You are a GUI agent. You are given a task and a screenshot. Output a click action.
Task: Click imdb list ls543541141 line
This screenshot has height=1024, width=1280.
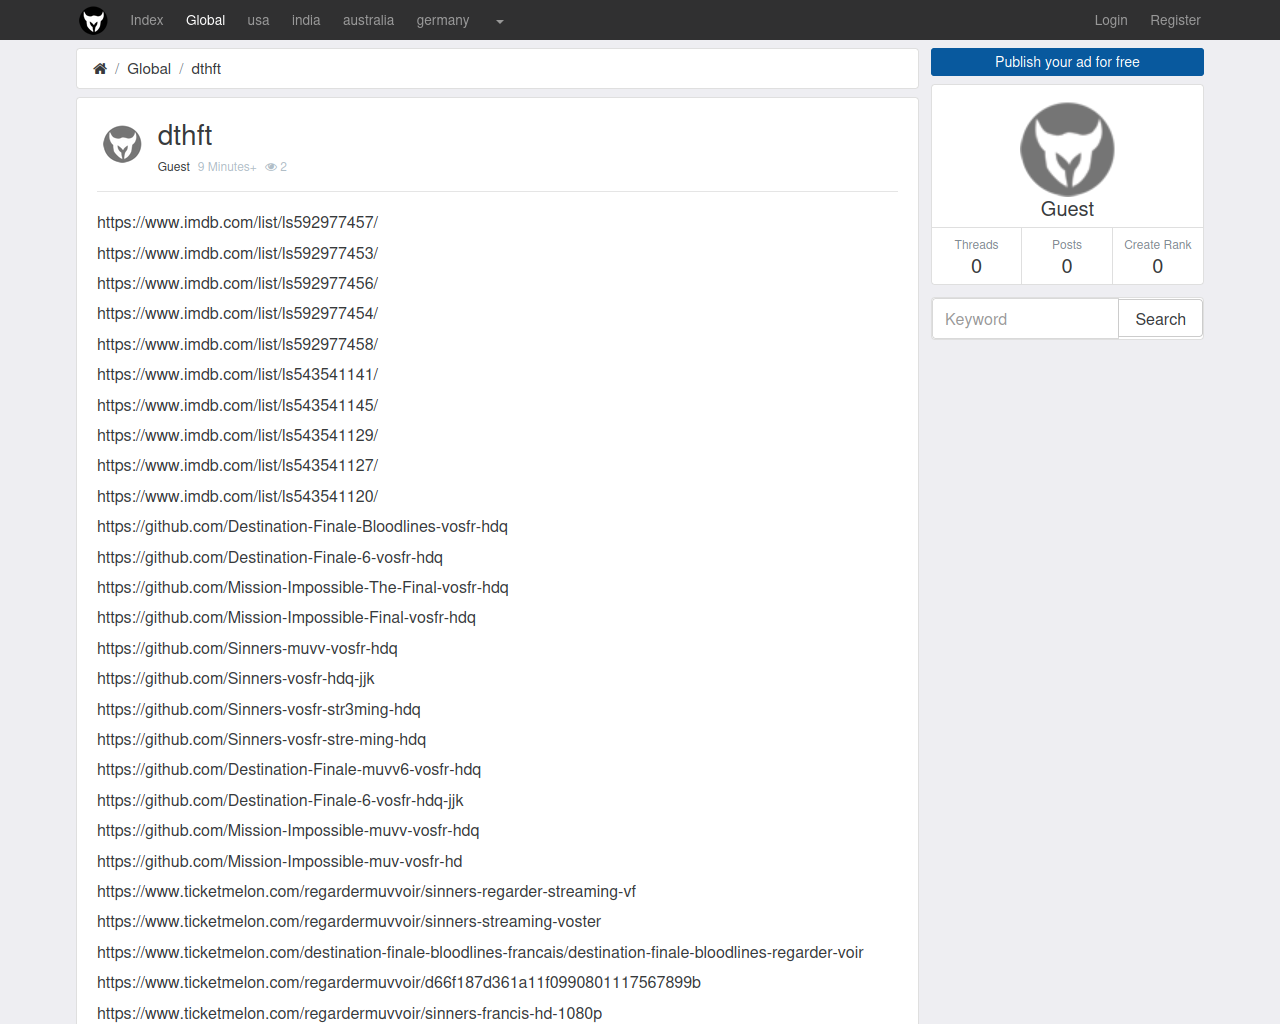237,374
